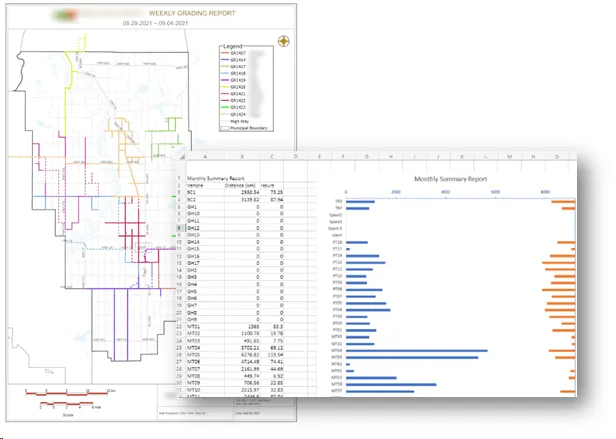Select the SC1 vehicle cell
Image resolution: width=616 pixels, height=439 pixels.
coord(205,192)
